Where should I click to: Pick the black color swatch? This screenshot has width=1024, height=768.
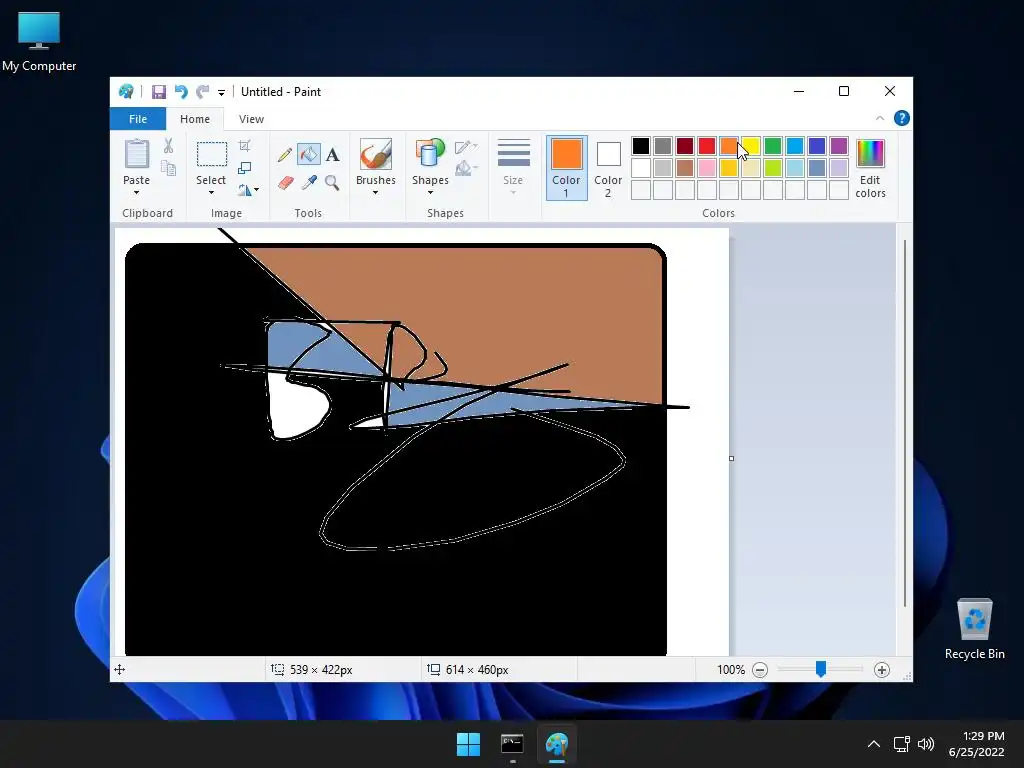tap(641, 146)
